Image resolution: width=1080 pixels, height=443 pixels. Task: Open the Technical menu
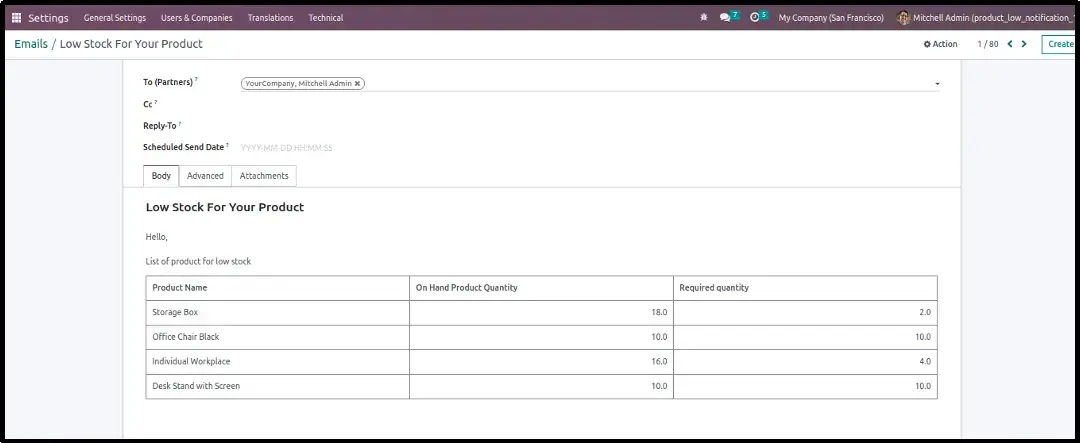tap(326, 18)
